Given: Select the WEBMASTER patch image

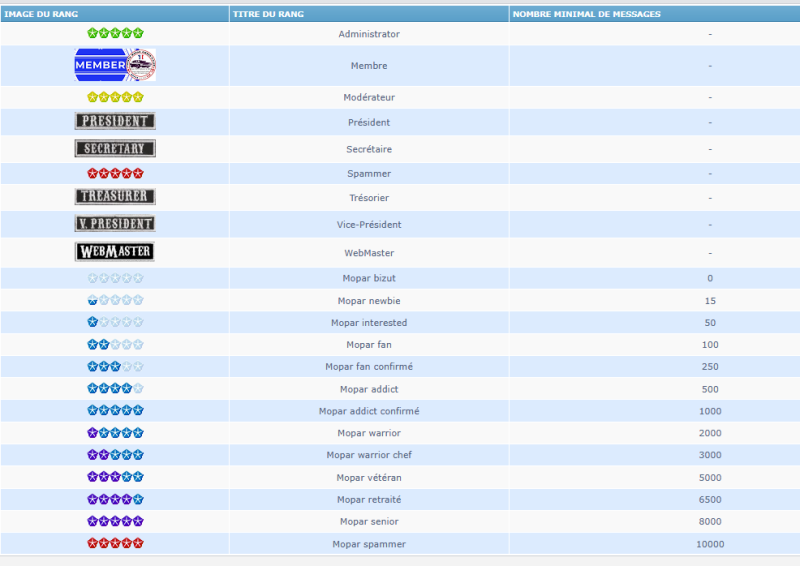Looking at the screenshot, I should (115, 252).
